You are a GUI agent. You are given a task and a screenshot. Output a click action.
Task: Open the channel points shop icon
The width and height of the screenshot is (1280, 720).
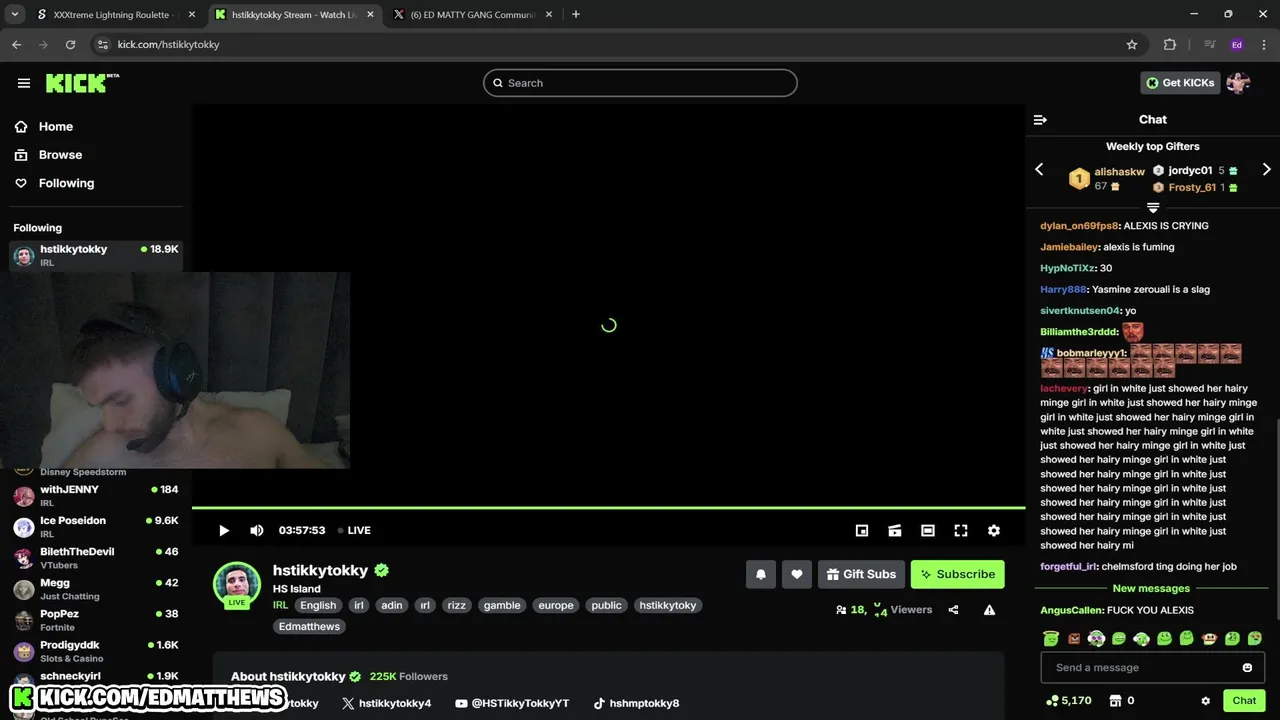1116,701
